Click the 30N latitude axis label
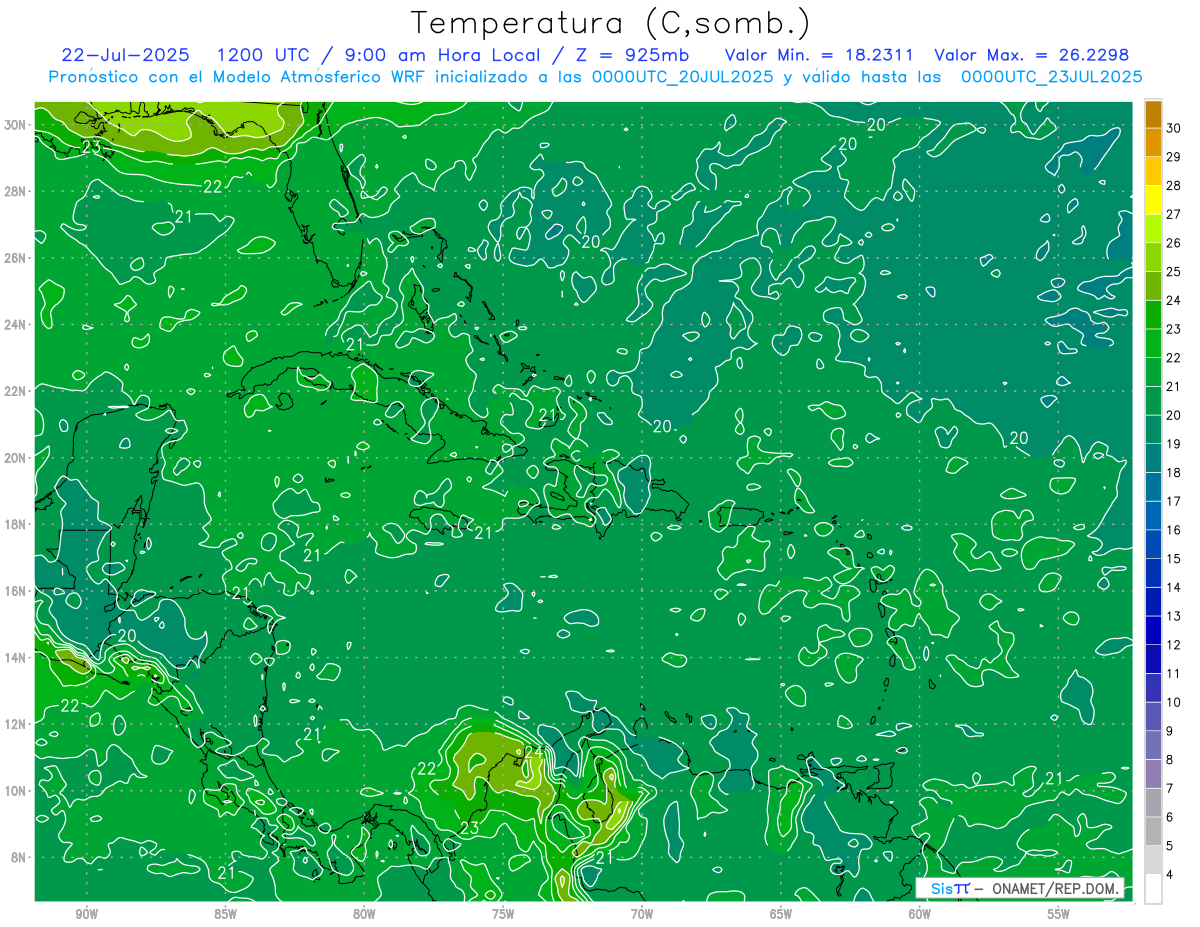This screenshot has height=927, width=1200. point(17,125)
